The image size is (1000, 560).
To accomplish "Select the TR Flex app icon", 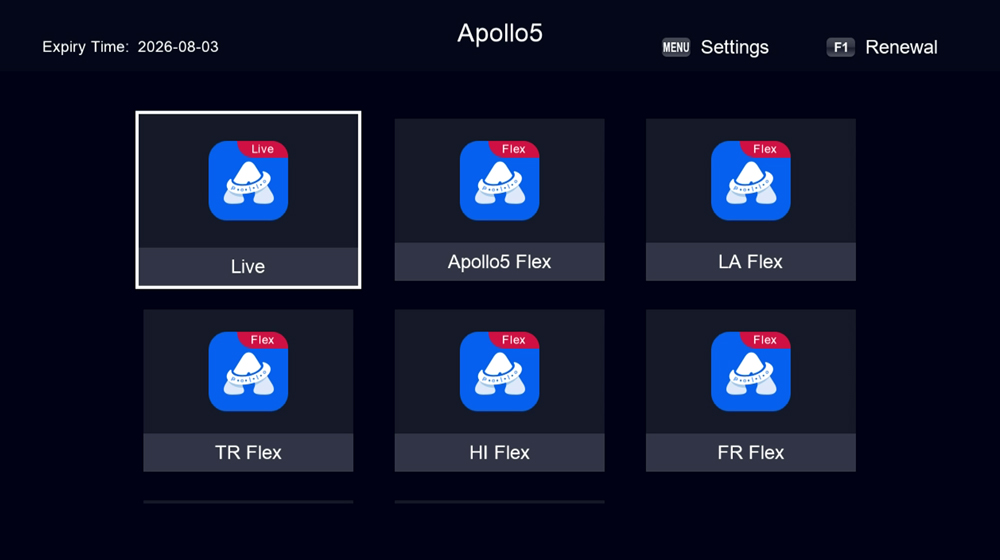I will click(248, 372).
